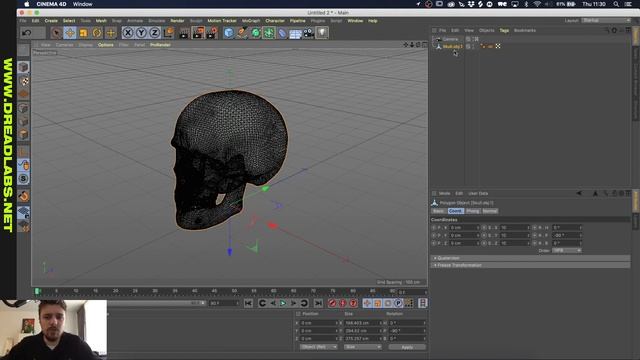This screenshot has height=360, width=640.
Task: Toggle X axis lock
Action: pyautogui.click(x=128, y=33)
